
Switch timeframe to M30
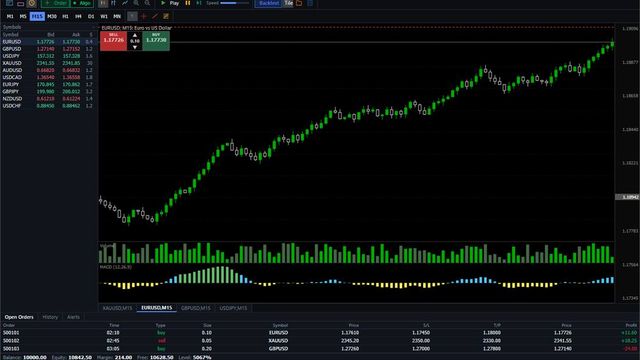pos(52,16)
